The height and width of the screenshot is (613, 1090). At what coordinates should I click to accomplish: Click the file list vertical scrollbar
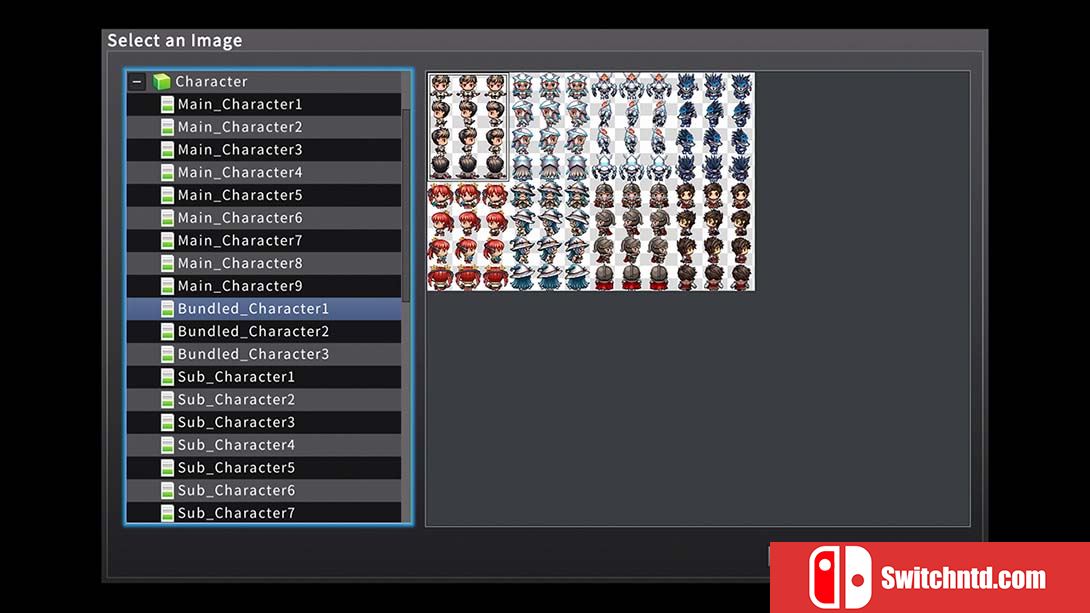click(x=406, y=206)
